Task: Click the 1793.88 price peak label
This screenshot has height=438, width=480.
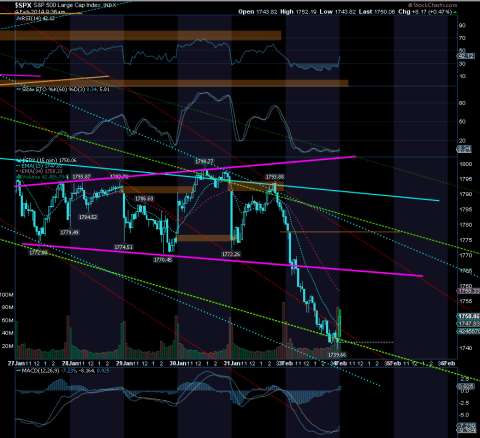Action: pos(274,177)
